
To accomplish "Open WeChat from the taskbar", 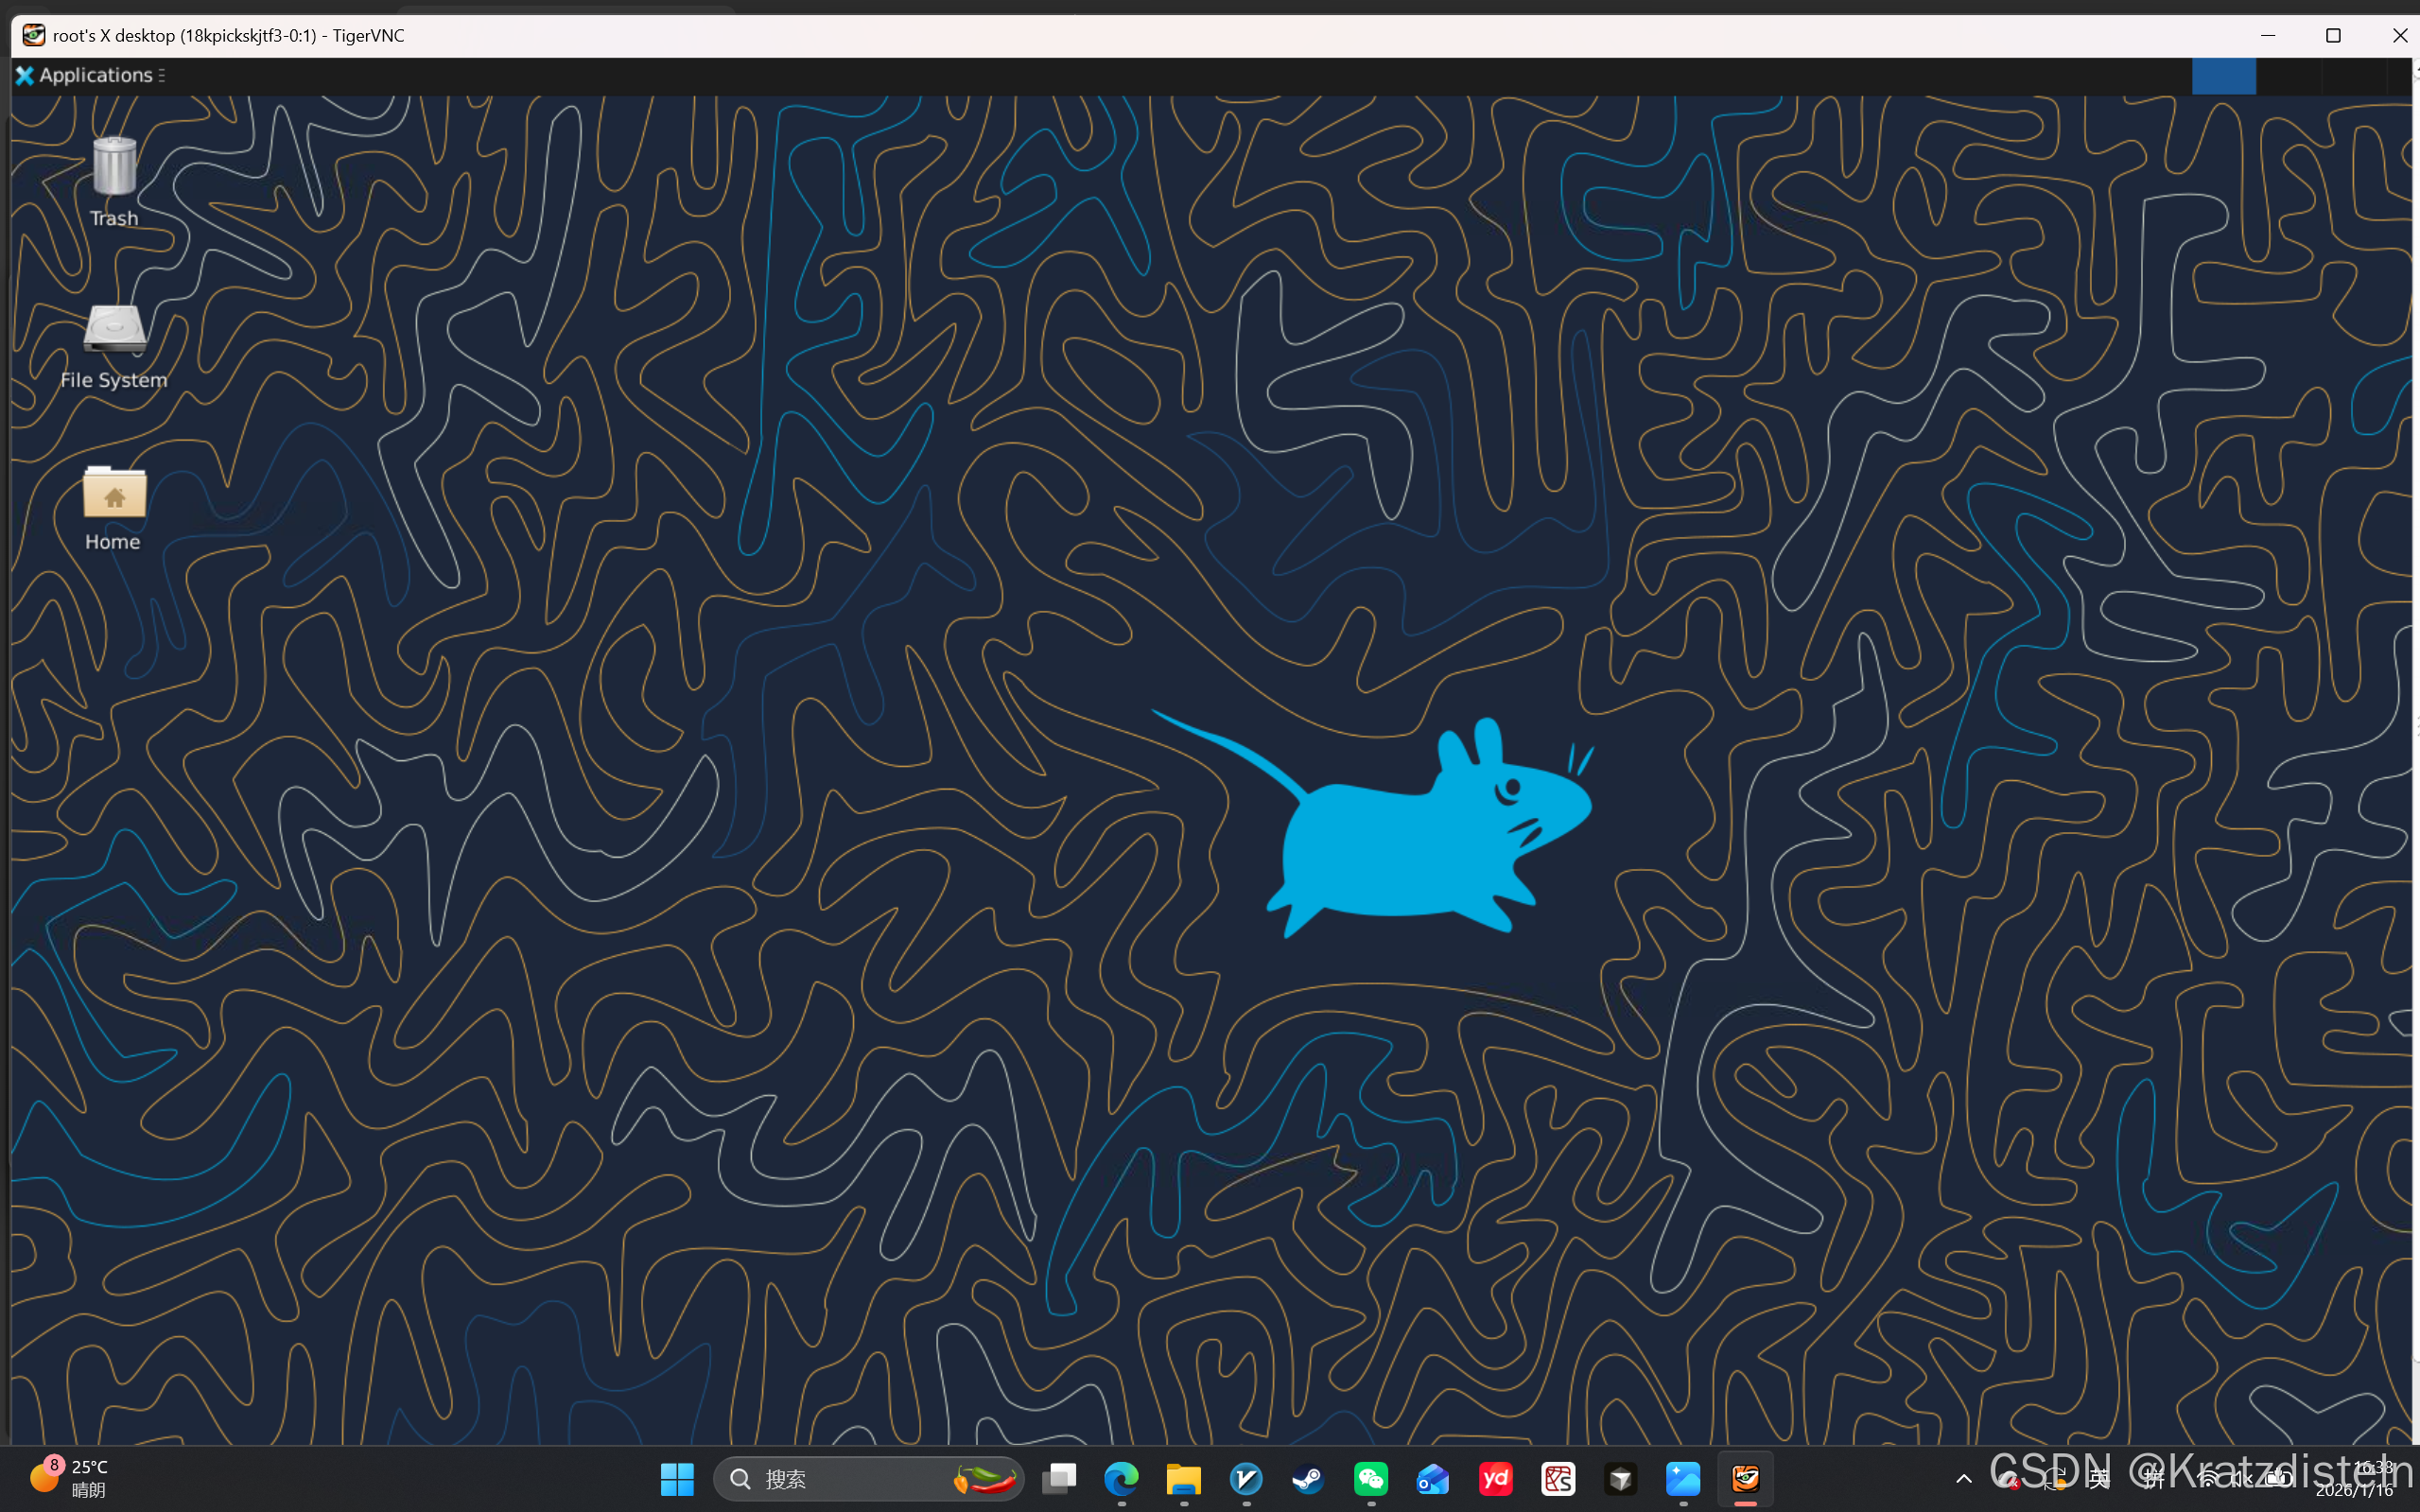I will (x=1371, y=1478).
